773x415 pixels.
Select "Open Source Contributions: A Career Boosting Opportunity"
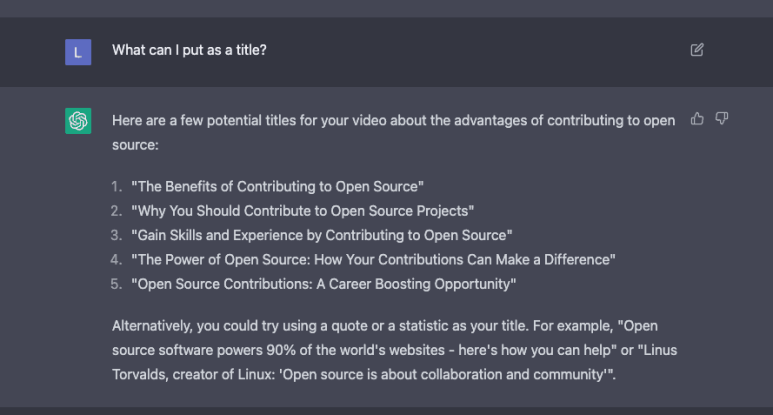[x=323, y=284]
